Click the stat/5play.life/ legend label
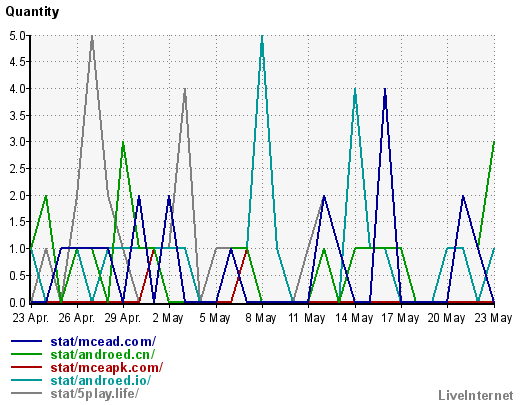 pyautogui.click(x=94, y=394)
